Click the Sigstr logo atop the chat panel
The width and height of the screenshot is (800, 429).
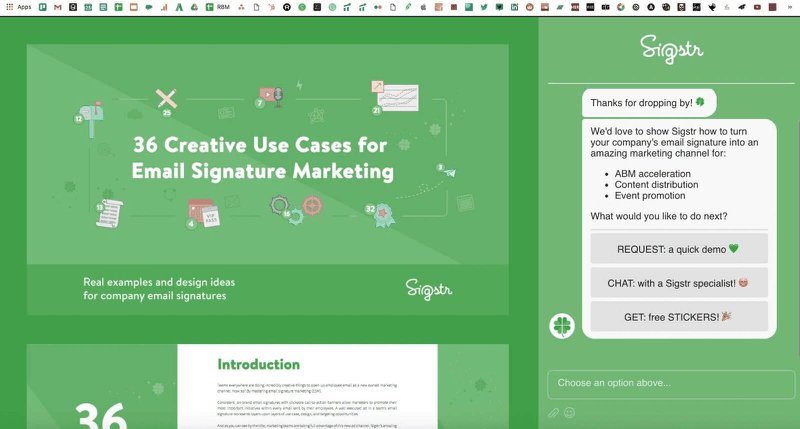(671, 49)
